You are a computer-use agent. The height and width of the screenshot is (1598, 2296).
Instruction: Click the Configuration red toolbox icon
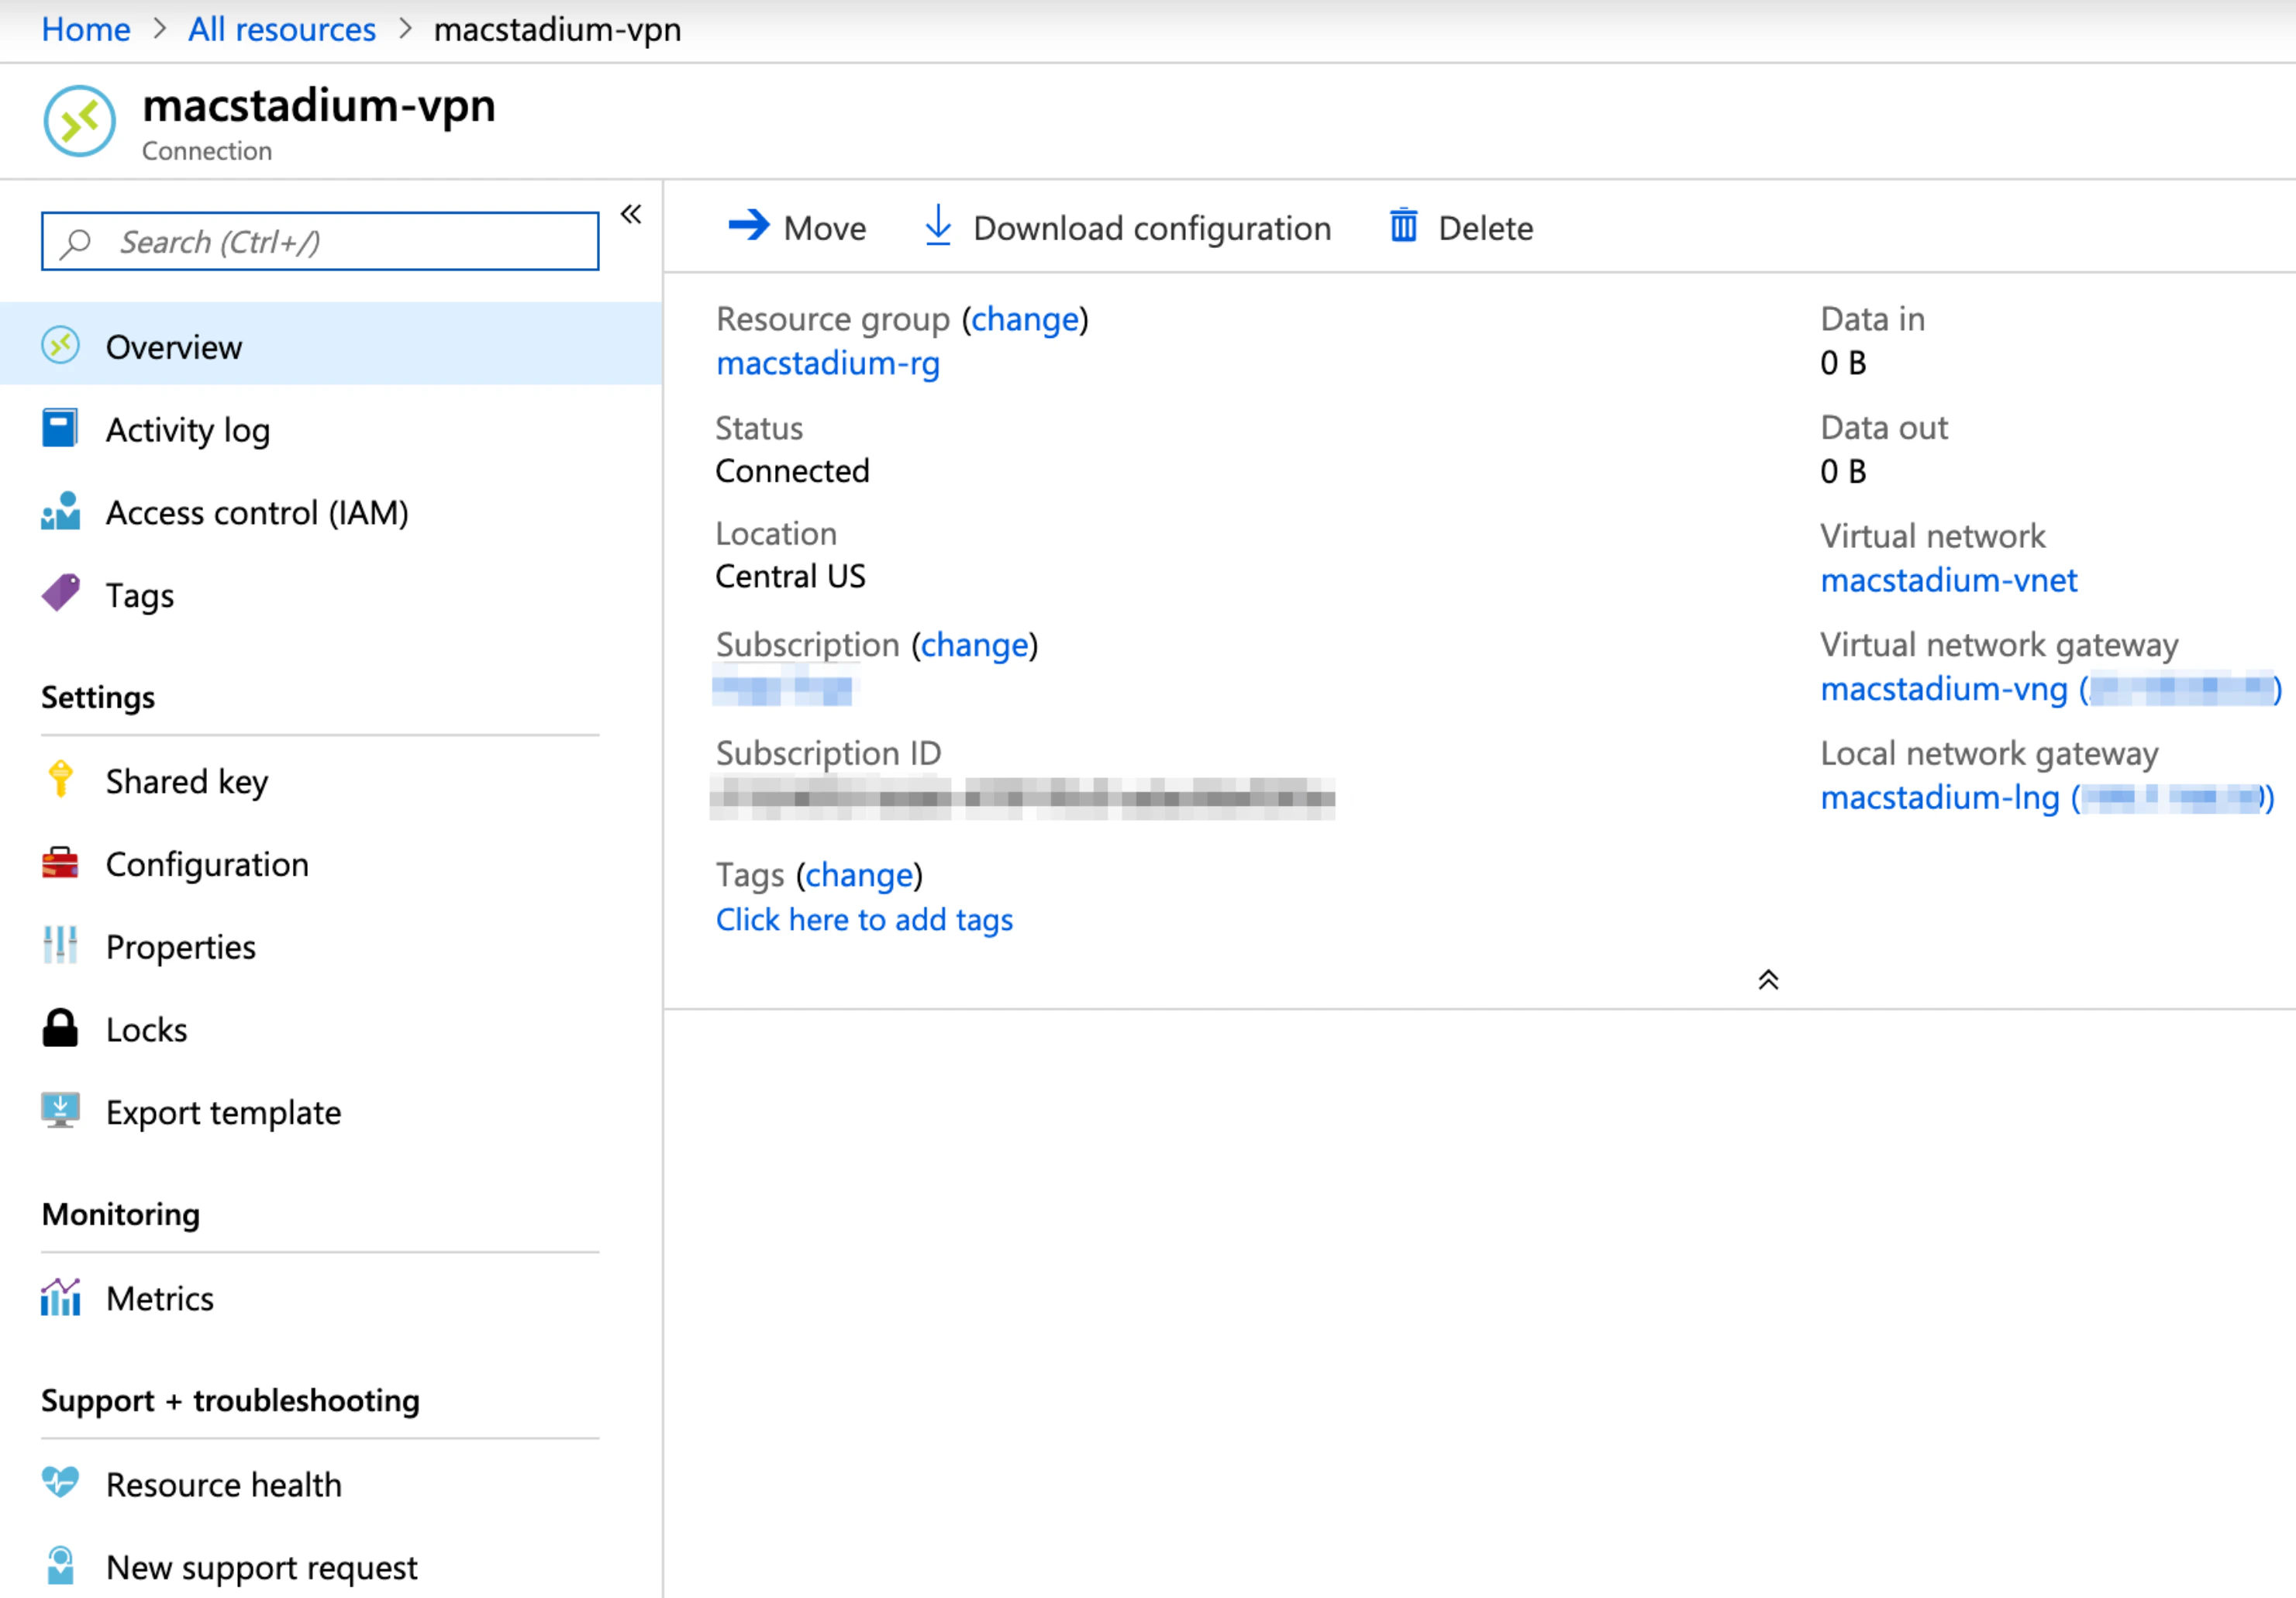click(x=60, y=863)
